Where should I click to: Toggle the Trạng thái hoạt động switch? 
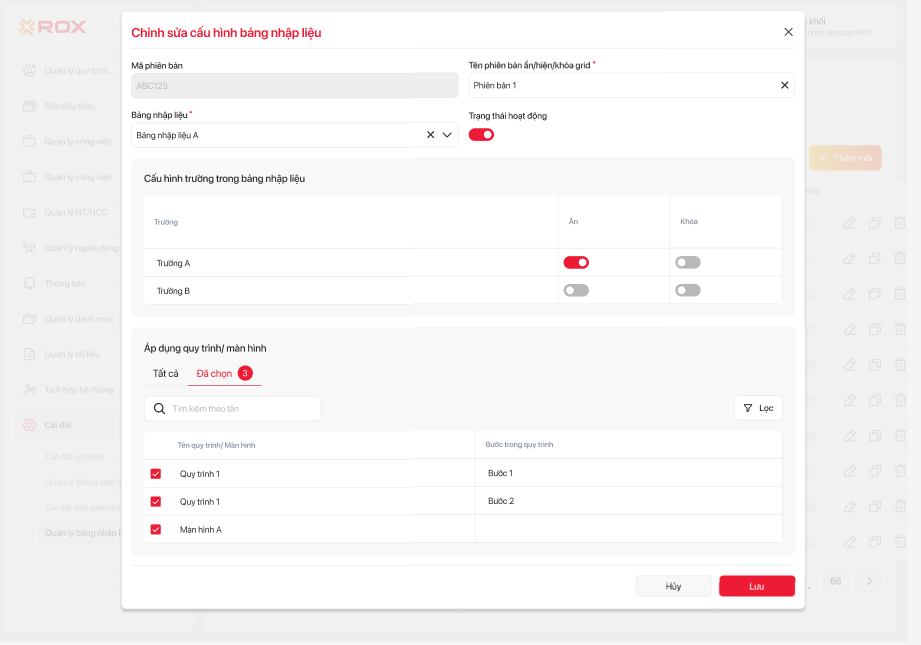(481, 134)
